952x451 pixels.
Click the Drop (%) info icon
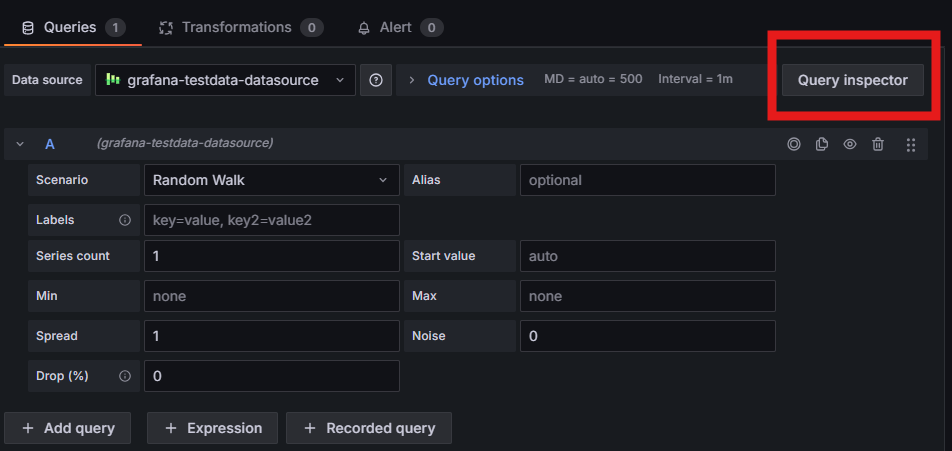(x=125, y=376)
